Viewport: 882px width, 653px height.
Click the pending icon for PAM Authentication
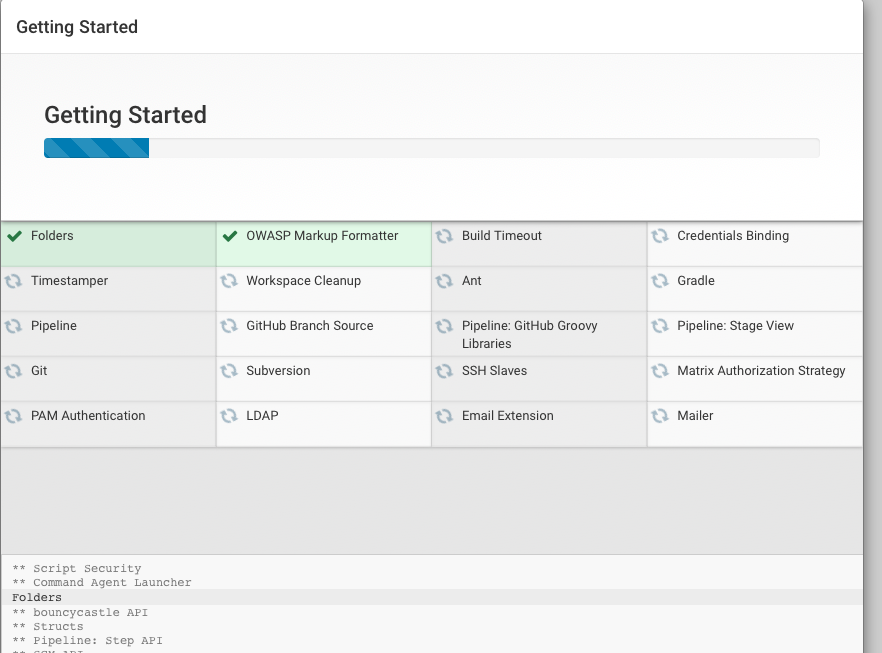click(x=14, y=416)
